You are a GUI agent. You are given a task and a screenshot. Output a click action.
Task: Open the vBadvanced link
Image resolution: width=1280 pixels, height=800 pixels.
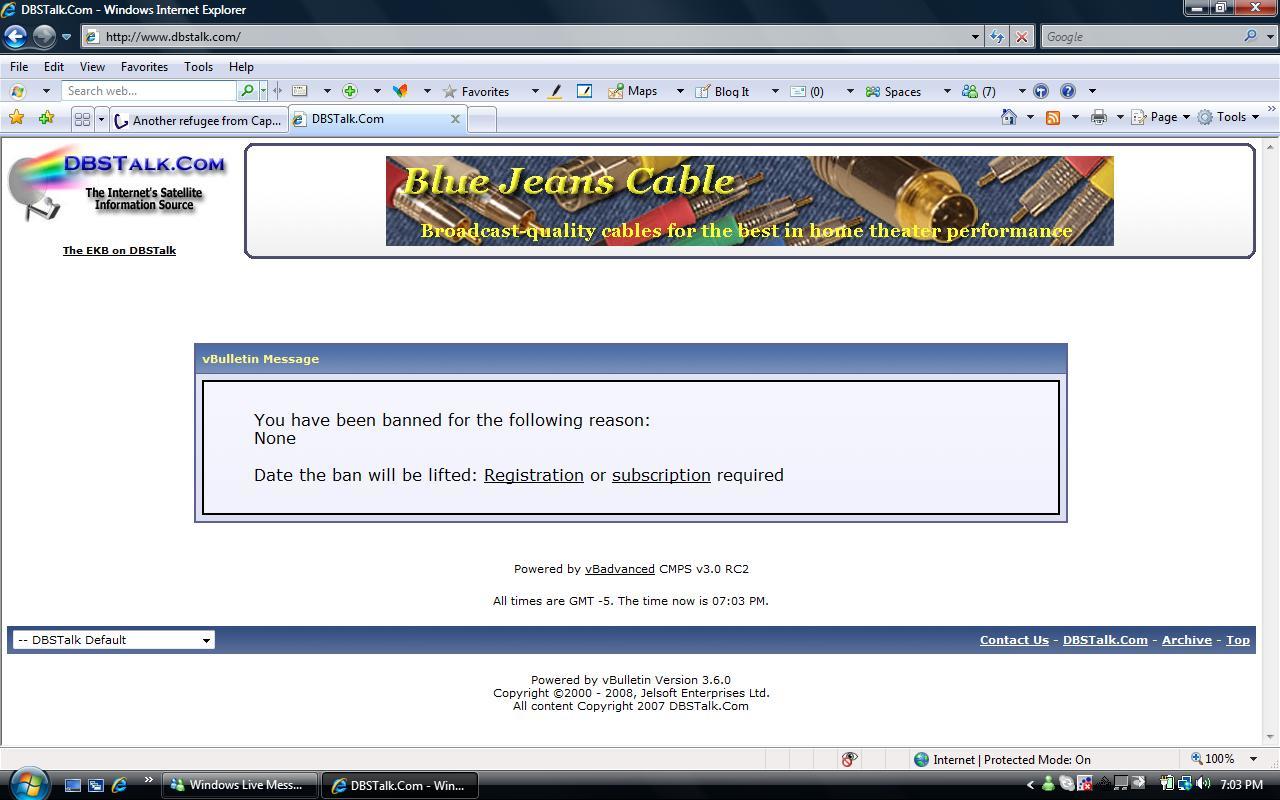pyautogui.click(x=620, y=569)
